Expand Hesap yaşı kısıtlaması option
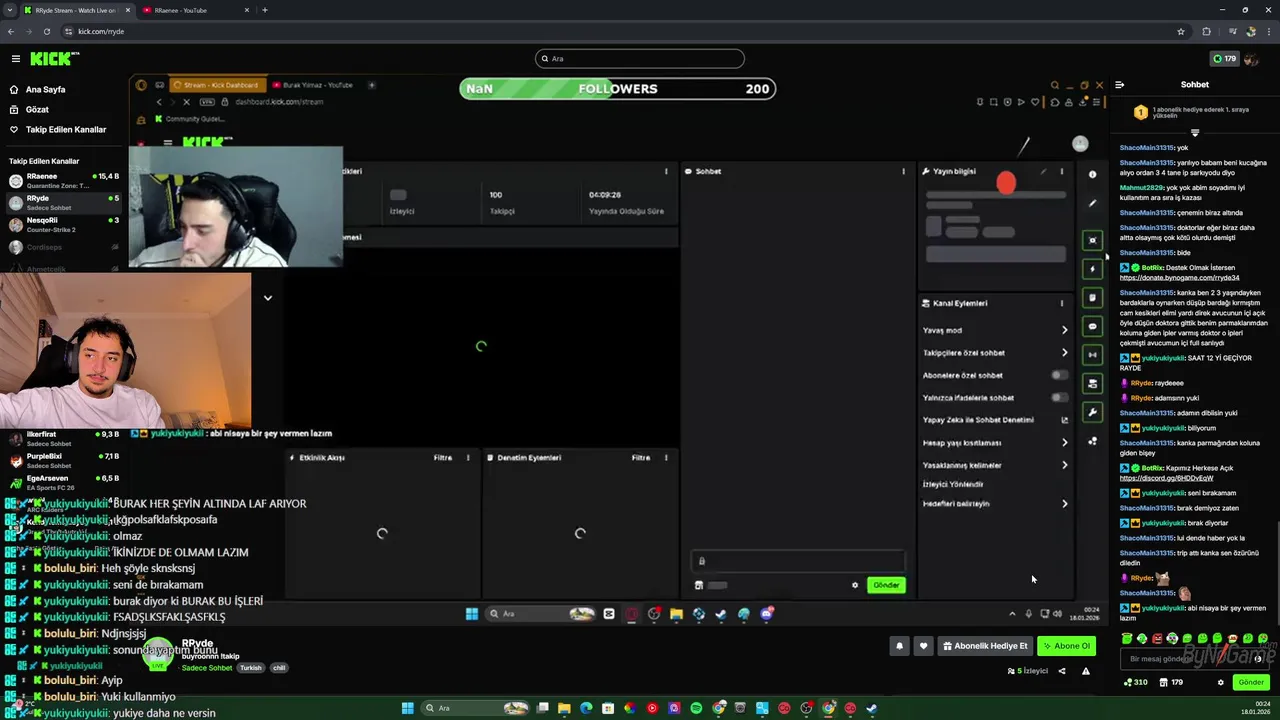Image resolution: width=1280 pixels, height=720 pixels. coord(995,442)
